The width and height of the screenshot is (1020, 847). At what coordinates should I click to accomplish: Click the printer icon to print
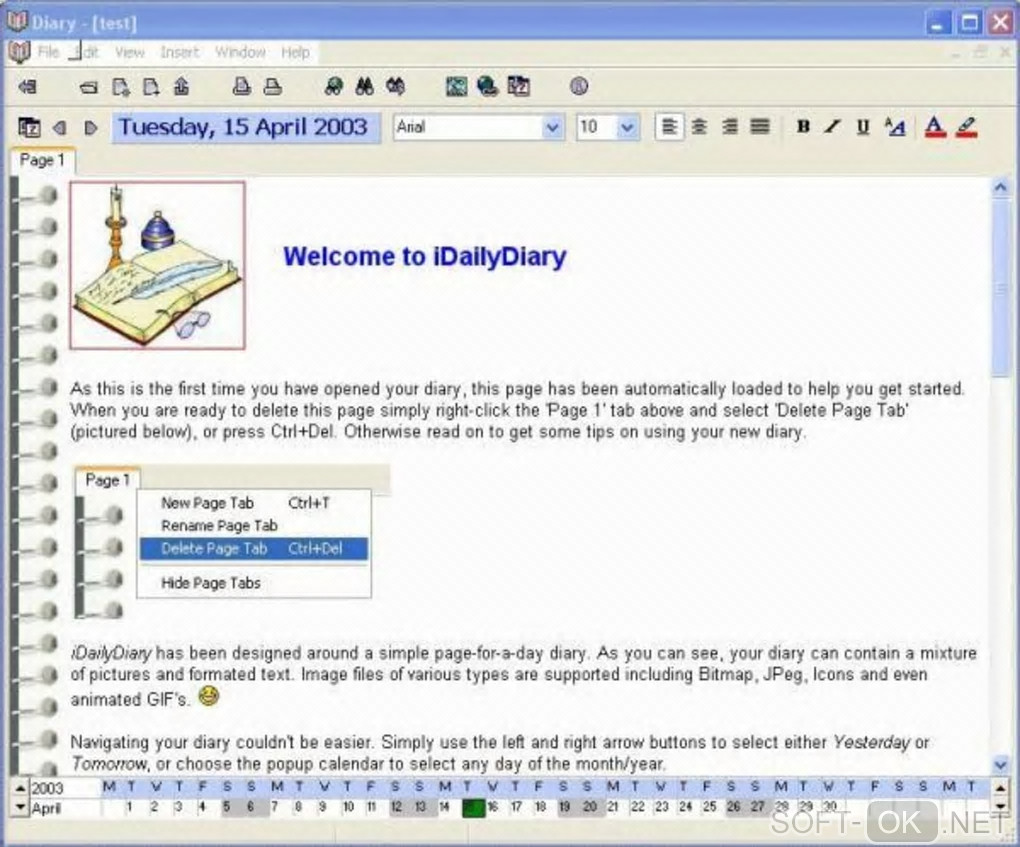point(273,87)
